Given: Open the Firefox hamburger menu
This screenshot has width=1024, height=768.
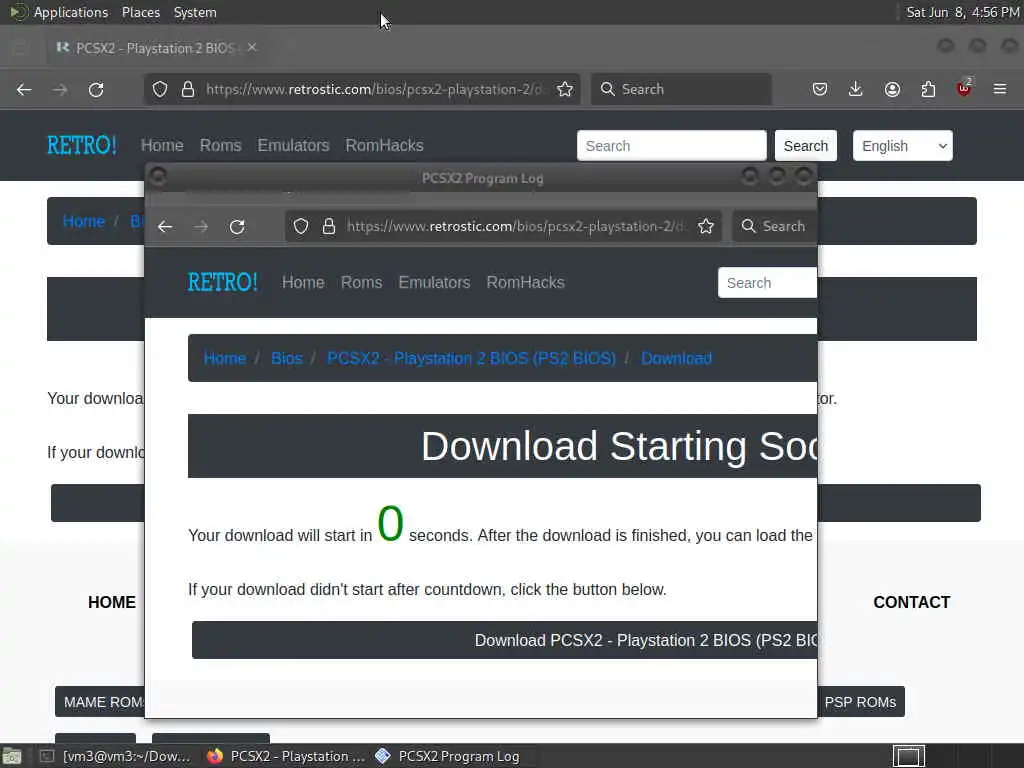Looking at the screenshot, I should 1000,89.
